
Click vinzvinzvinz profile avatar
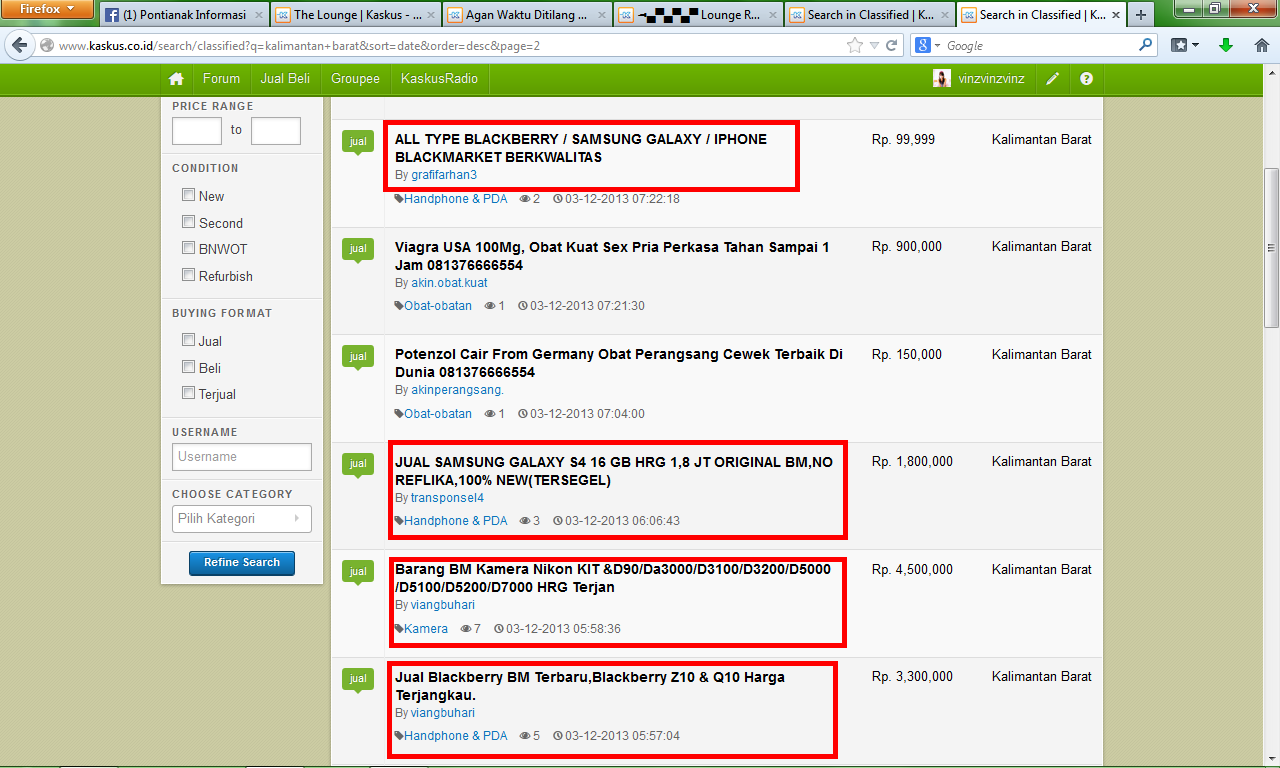(x=942, y=79)
